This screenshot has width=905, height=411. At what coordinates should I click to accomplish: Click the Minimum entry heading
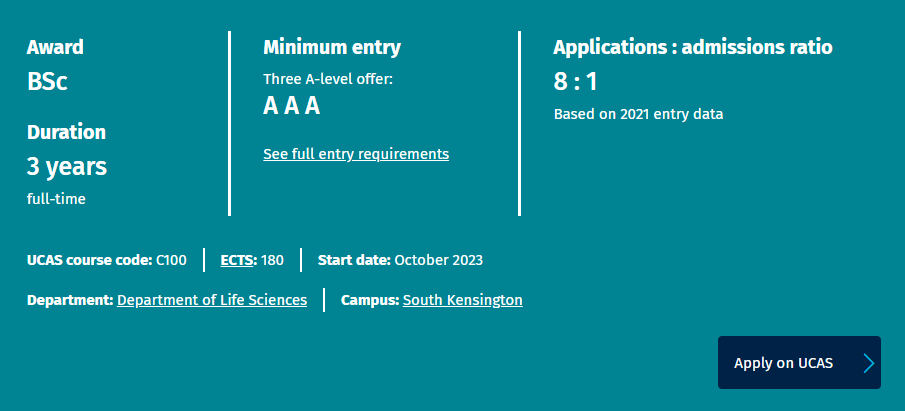click(332, 47)
